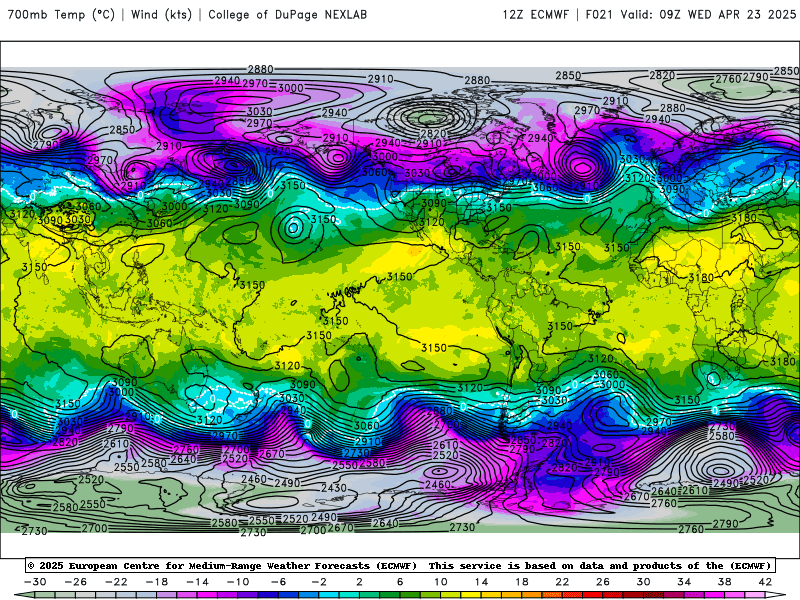This screenshot has width=800, height=600.
Task: Select the −18 color scale label
Action: coord(157,582)
